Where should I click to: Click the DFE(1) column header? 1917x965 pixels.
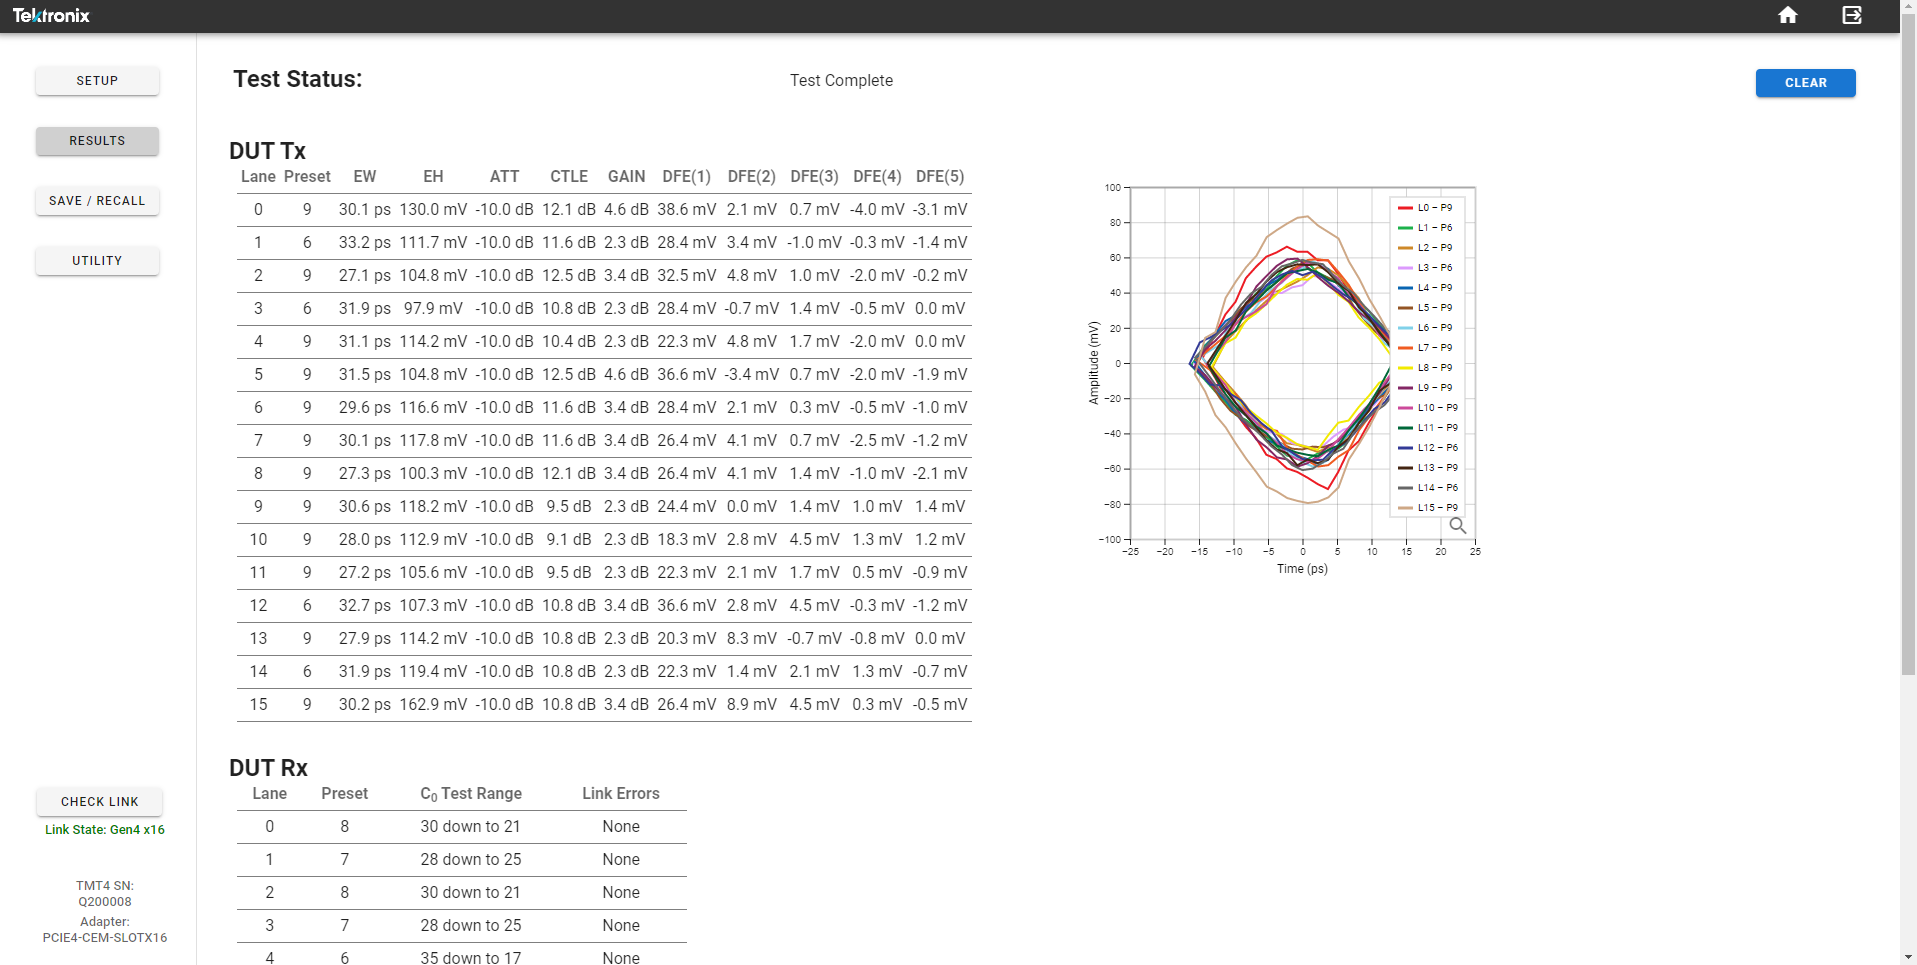(686, 177)
